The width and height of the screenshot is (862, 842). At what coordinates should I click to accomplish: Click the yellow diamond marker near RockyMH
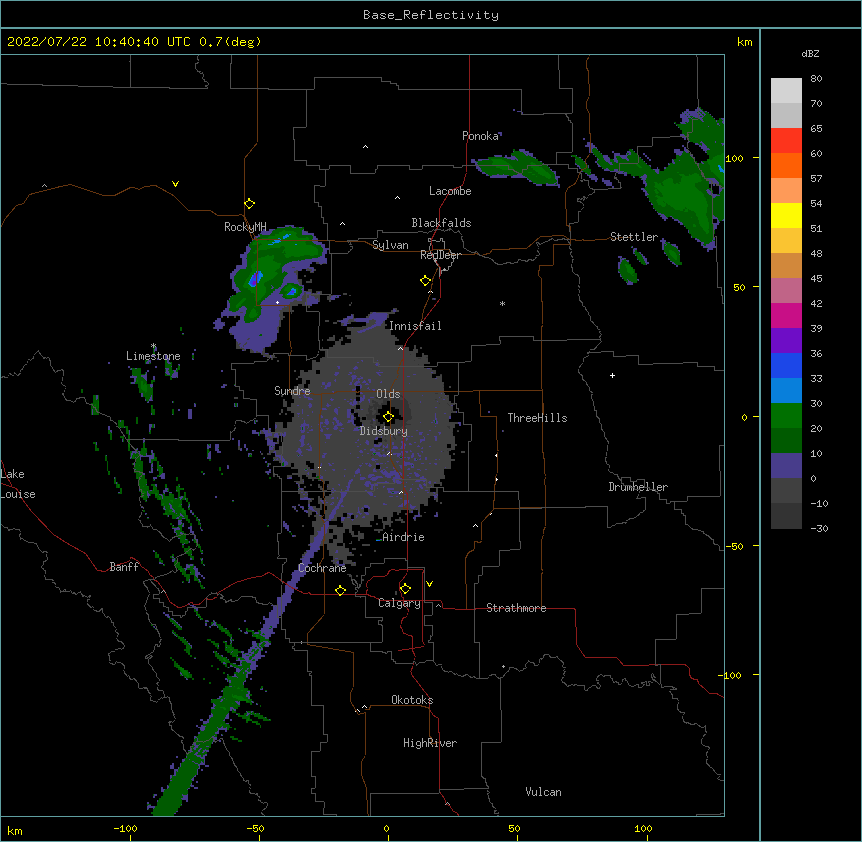[x=250, y=204]
